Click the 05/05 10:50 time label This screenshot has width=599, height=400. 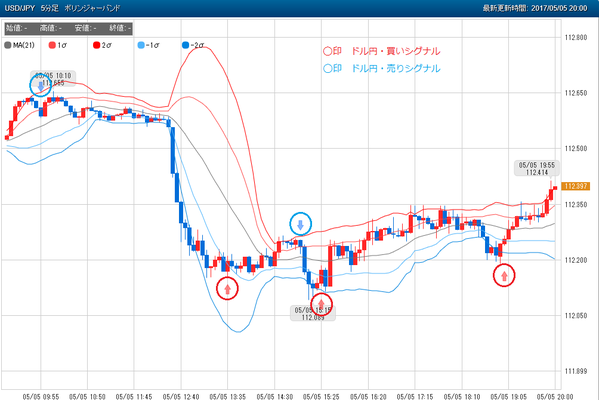coord(87,397)
